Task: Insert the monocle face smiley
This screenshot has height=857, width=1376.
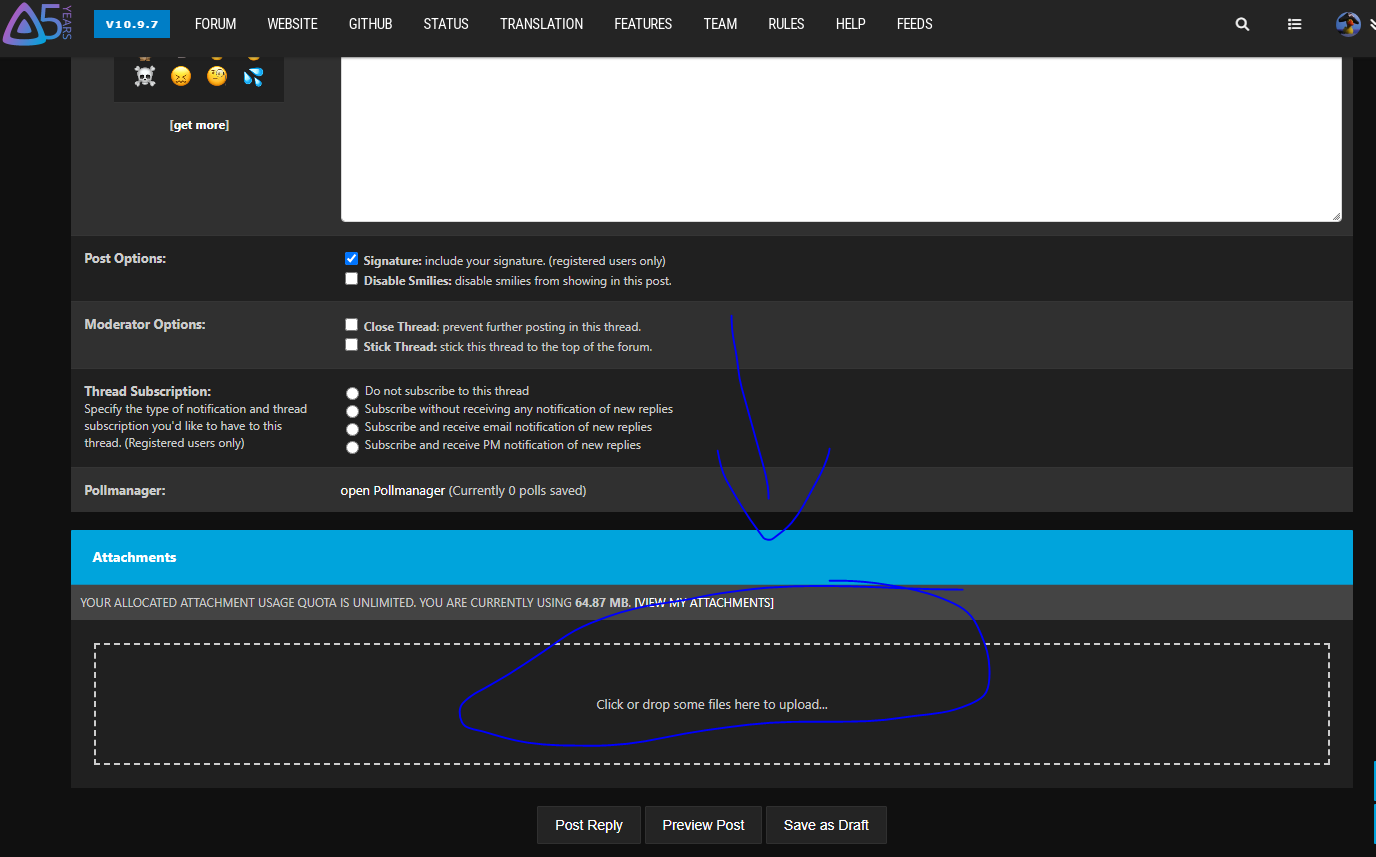Action: [x=217, y=77]
